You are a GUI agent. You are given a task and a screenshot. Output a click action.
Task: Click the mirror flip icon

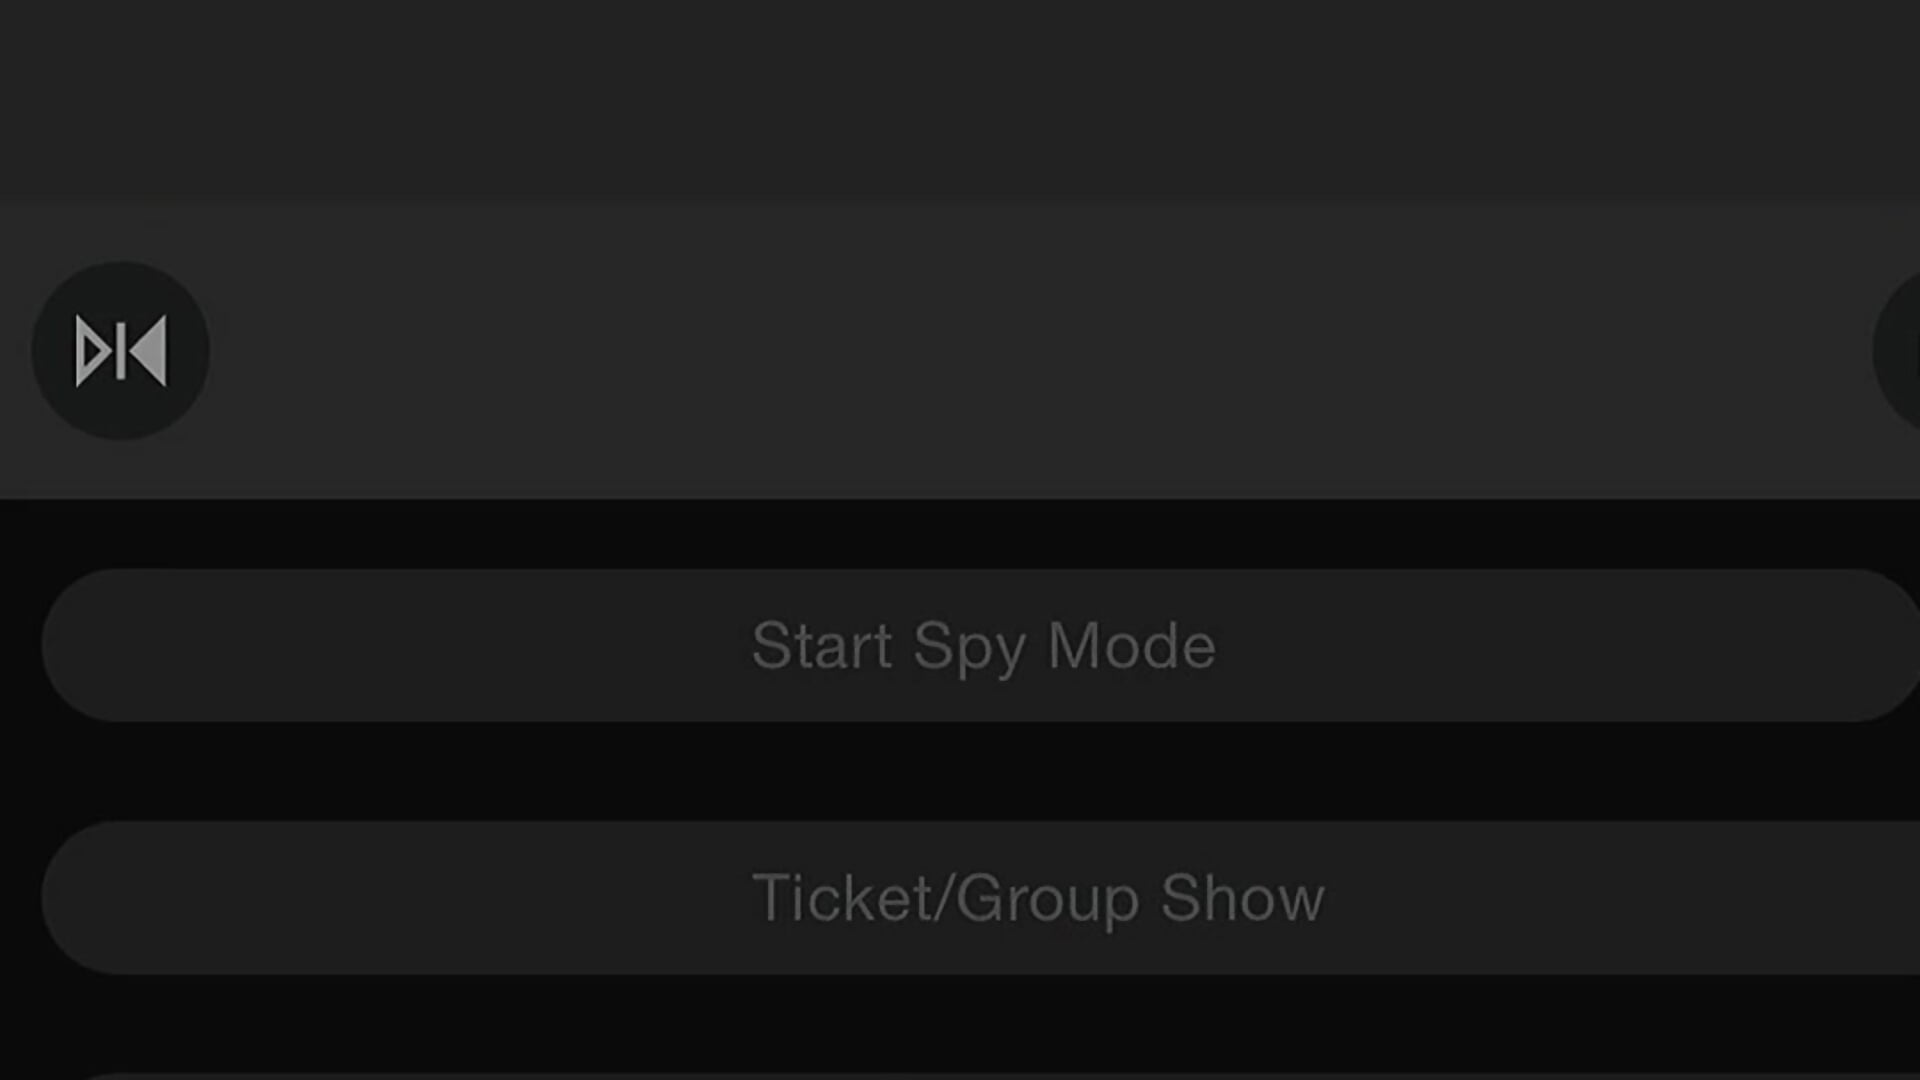[x=120, y=350]
